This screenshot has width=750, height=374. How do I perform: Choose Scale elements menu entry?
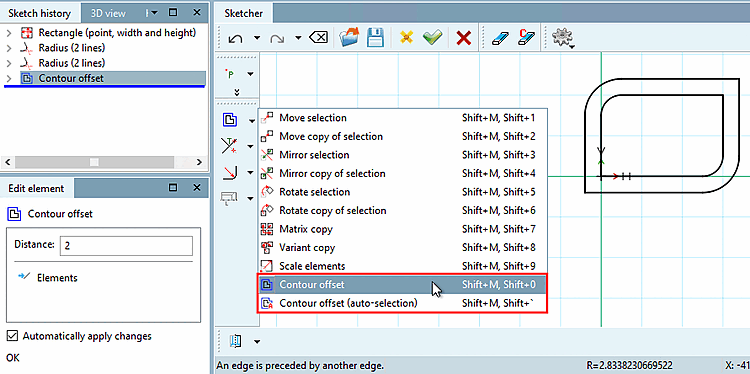tap(402, 266)
